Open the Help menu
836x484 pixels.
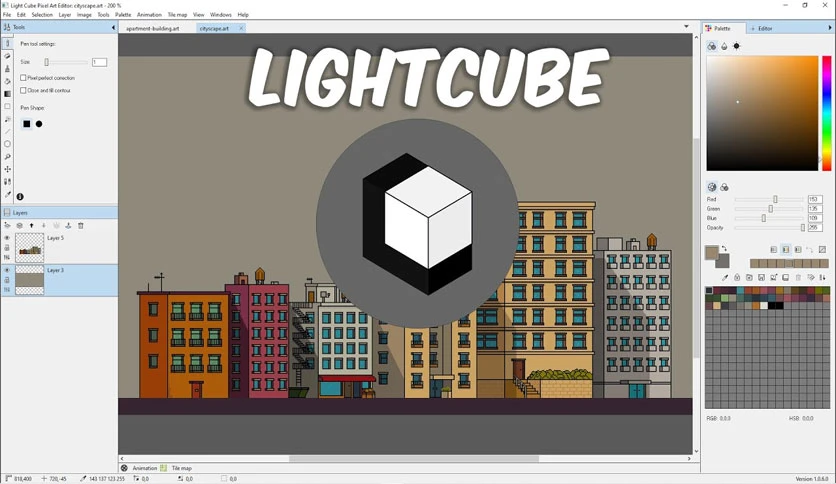[x=243, y=15]
